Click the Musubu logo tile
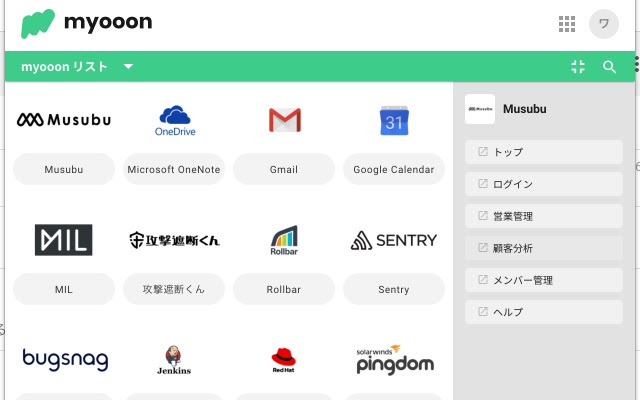Screen dimensions: 640x400 click(x=64, y=120)
